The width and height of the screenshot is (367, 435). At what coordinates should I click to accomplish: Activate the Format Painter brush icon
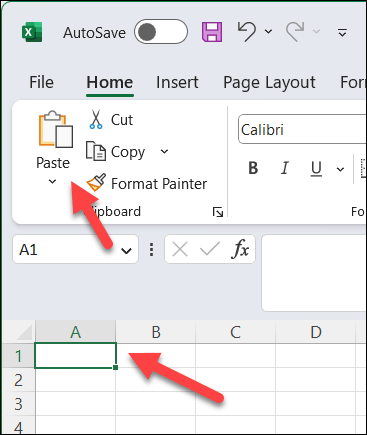pos(96,182)
